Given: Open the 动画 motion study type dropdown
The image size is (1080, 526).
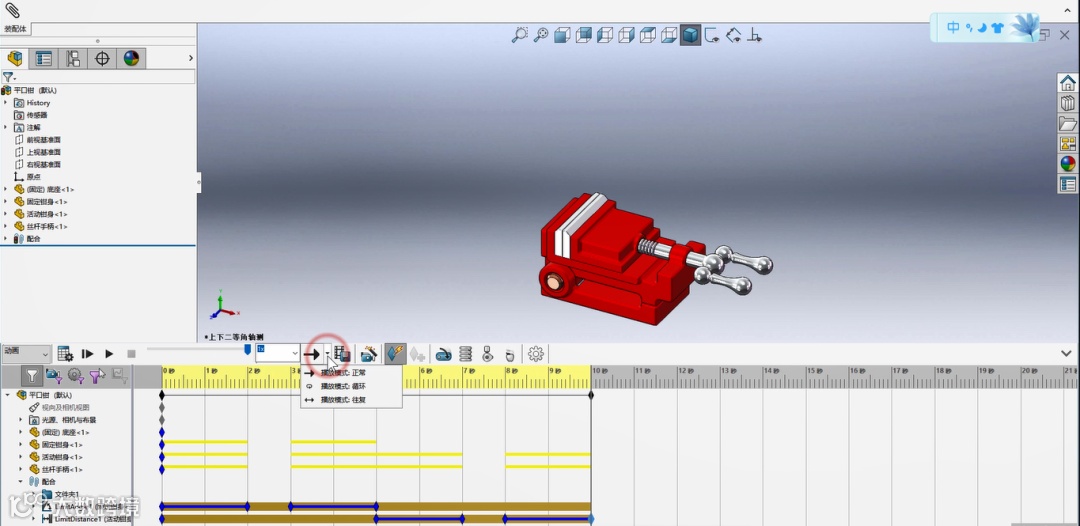Looking at the screenshot, I should [x=26, y=354].
